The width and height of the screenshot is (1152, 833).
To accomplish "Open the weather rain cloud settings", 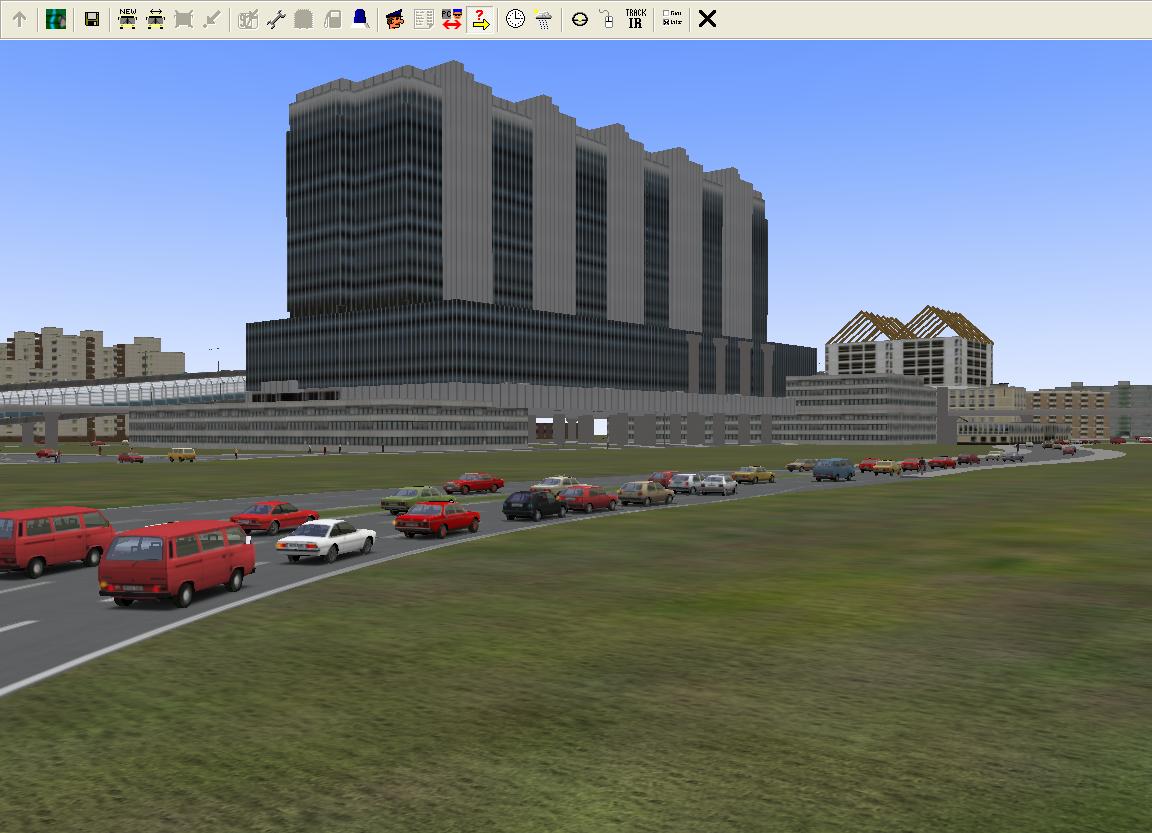I will (544, 19).
